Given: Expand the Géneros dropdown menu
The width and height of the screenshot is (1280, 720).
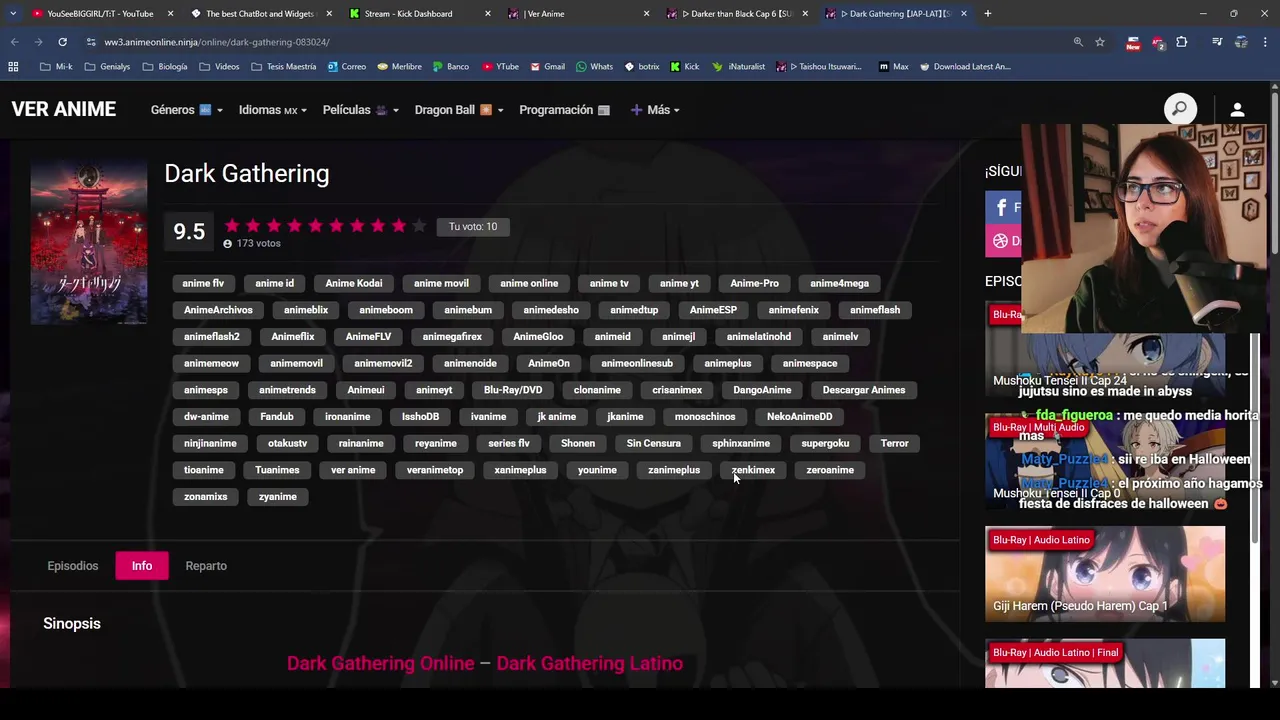Looking at the screenshot, I should [x=186, y=110].
